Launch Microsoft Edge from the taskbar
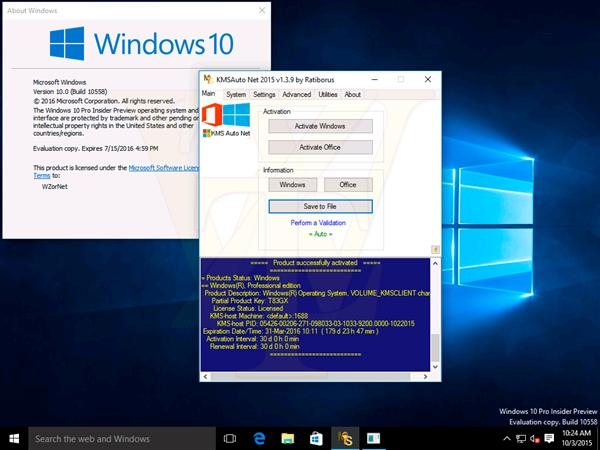 tap(258, 438)
